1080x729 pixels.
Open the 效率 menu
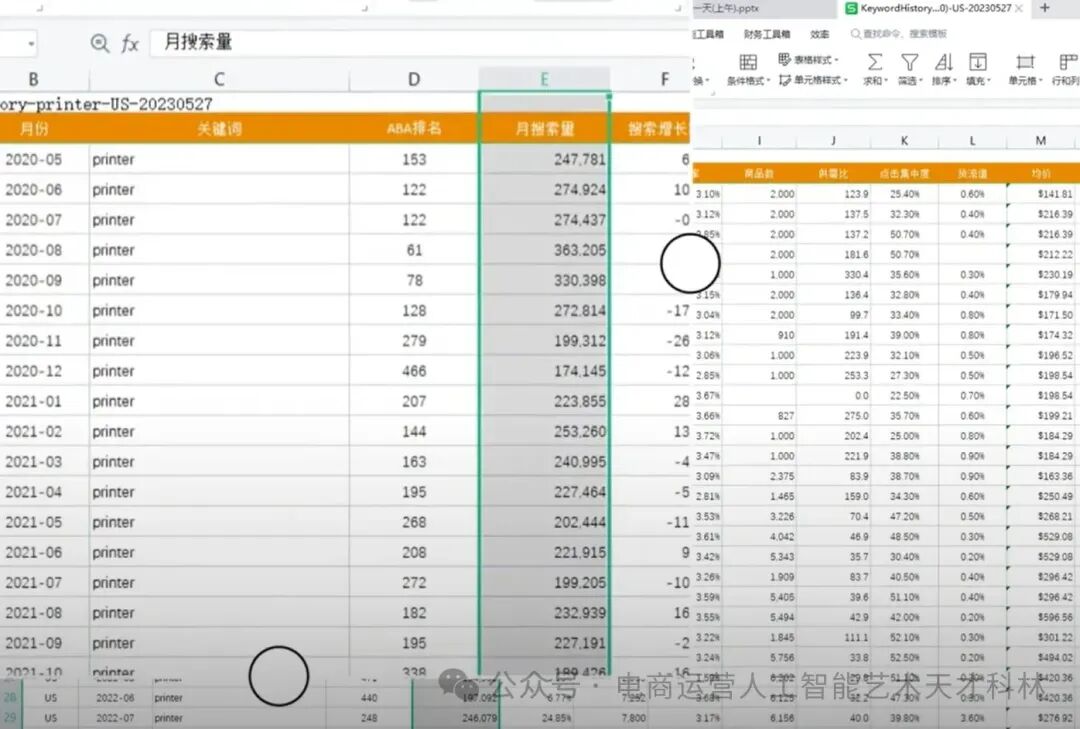pos(819,33)
